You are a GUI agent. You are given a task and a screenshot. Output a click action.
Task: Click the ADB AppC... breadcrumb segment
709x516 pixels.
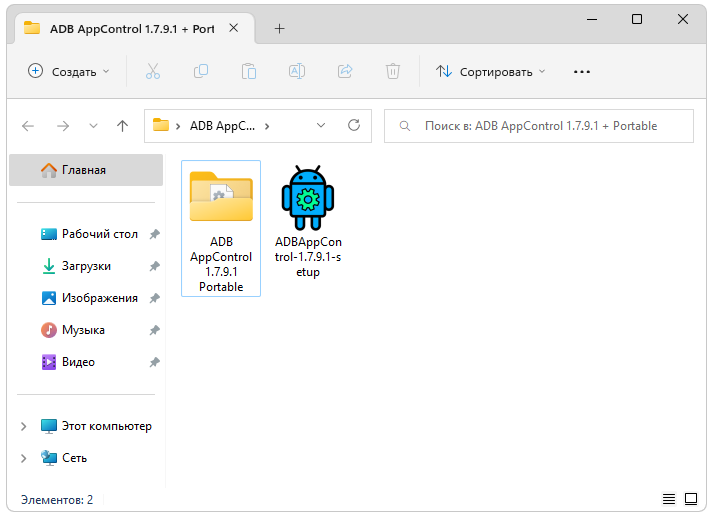click(222, 126)
